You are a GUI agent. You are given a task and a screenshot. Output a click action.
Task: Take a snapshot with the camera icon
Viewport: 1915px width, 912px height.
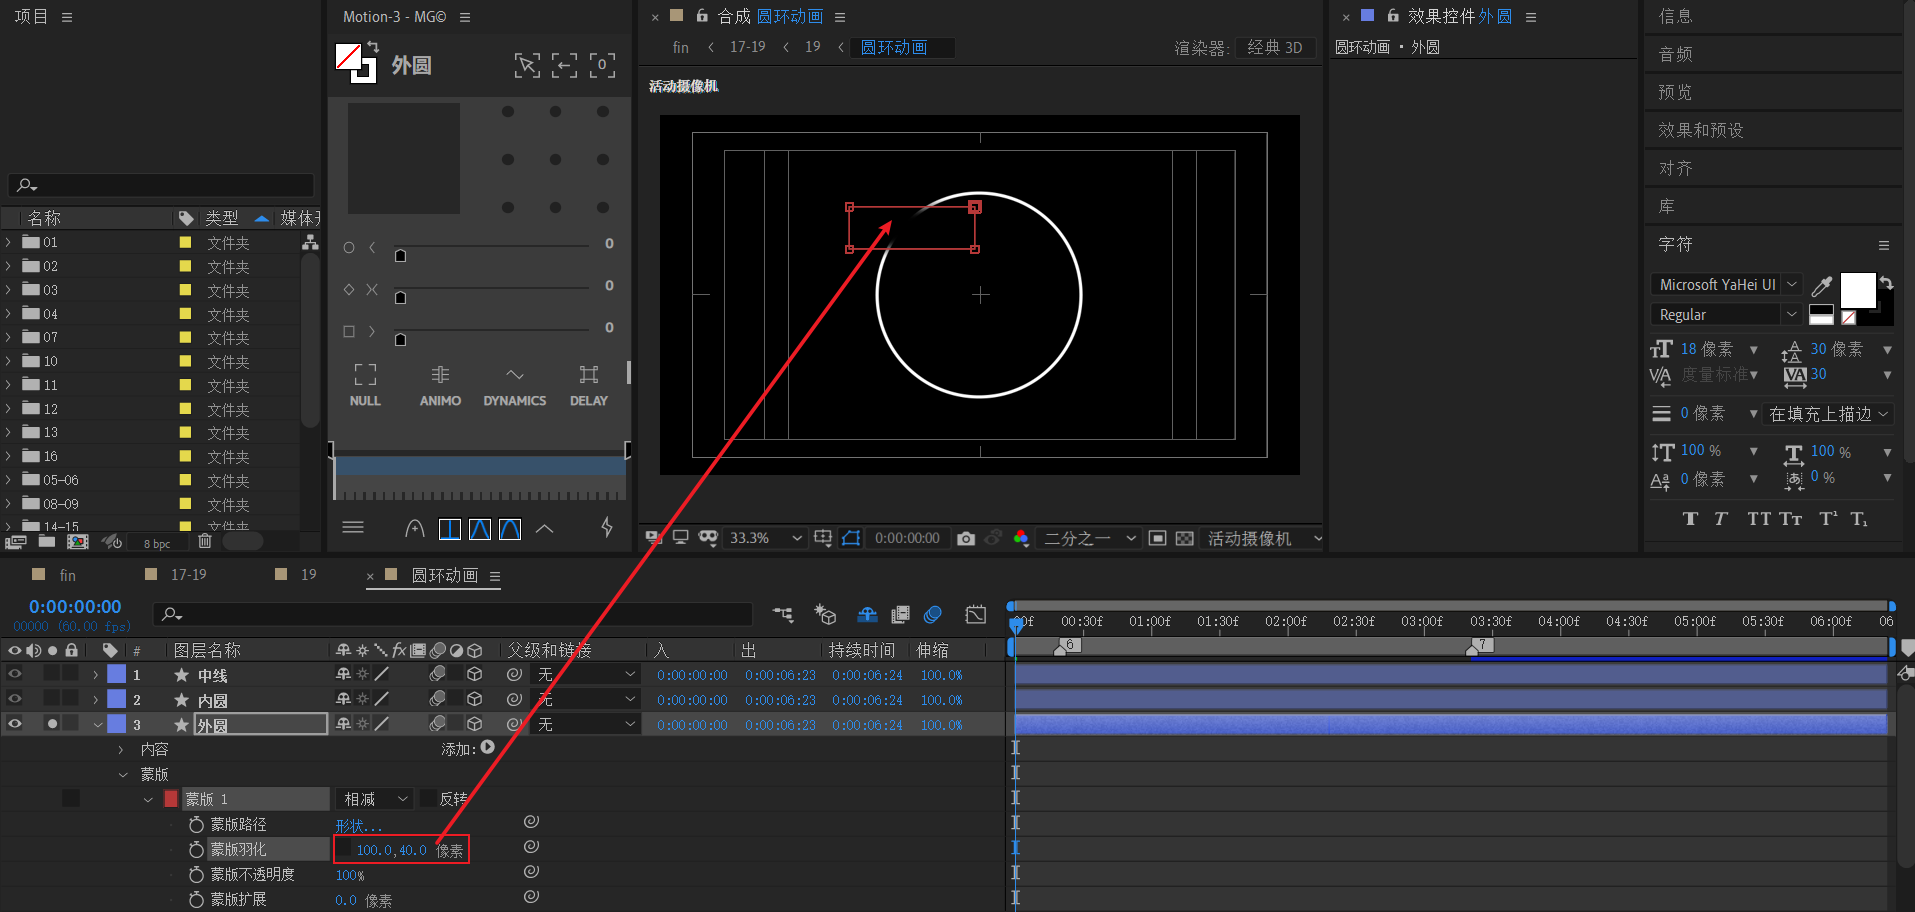[x=966, y=538]
